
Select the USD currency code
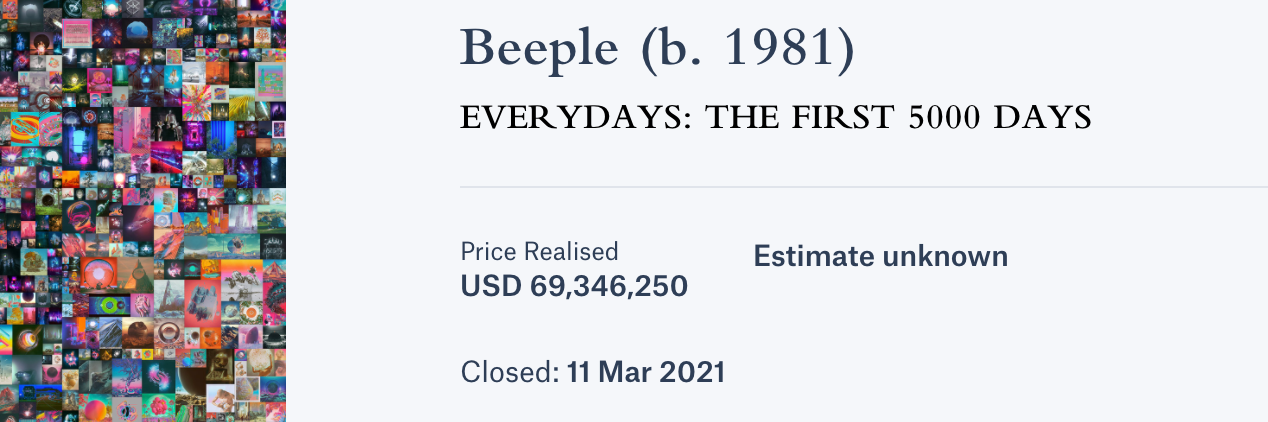(491, 286)
